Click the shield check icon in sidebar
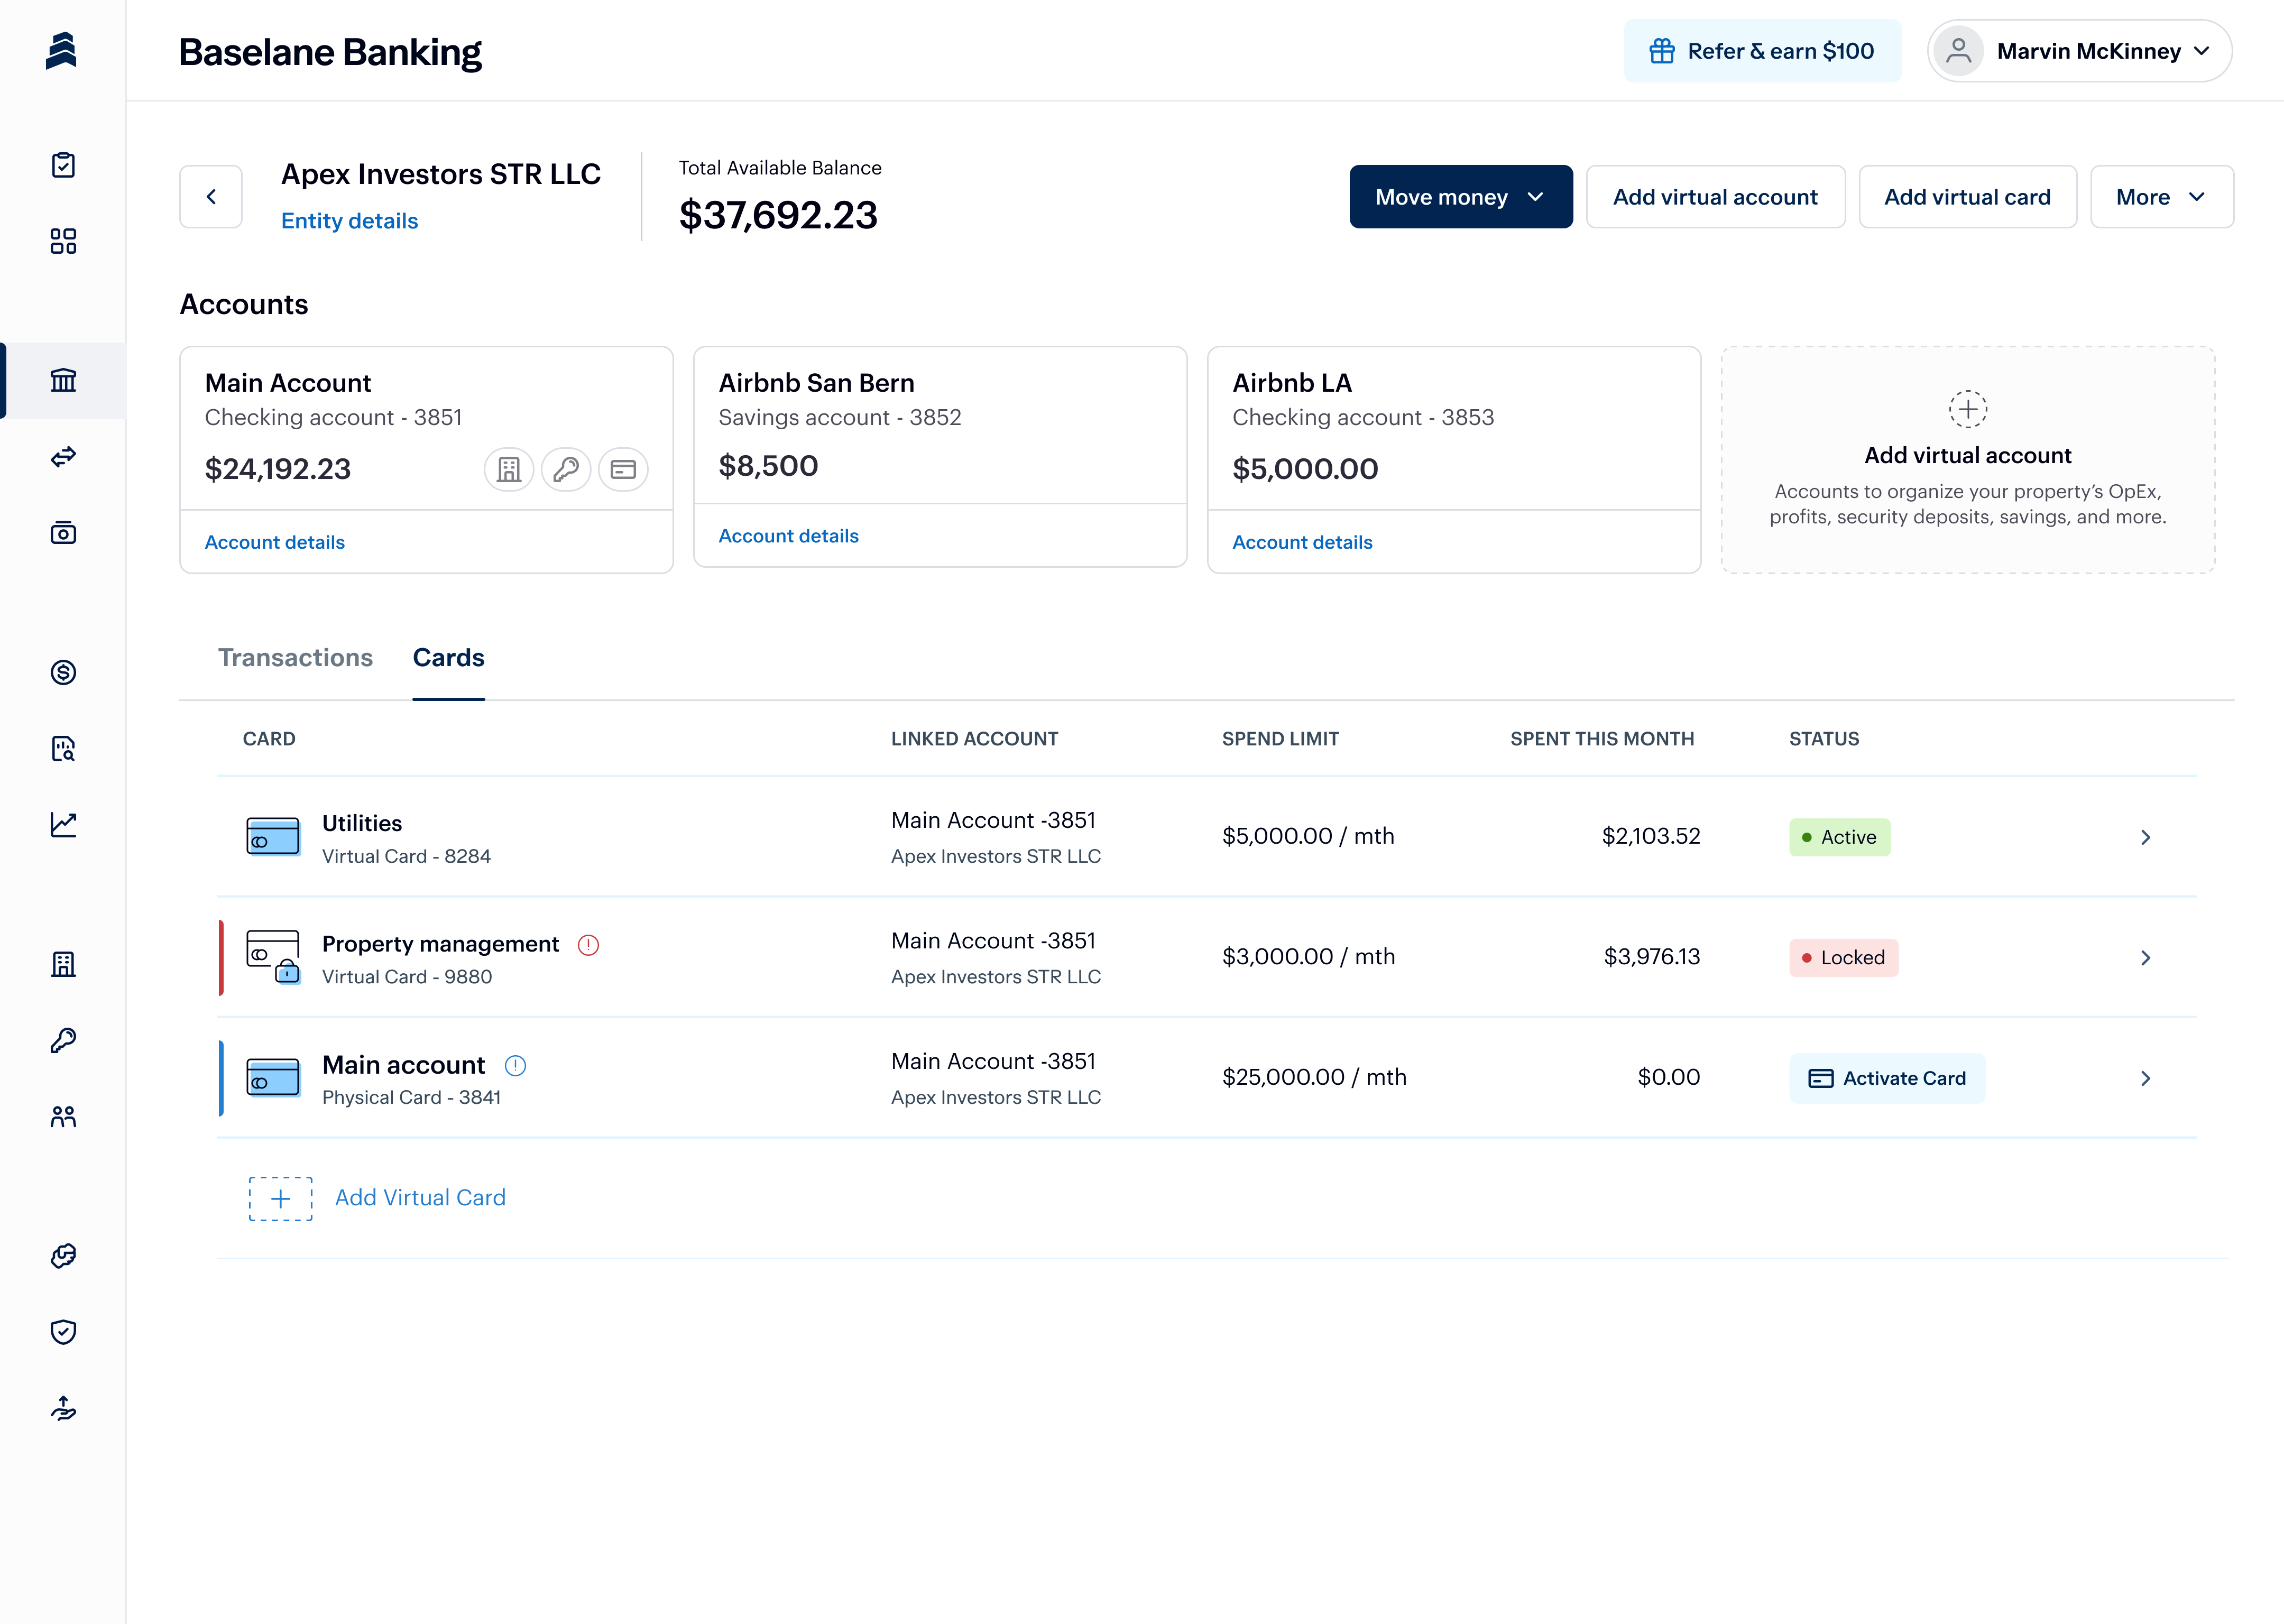The image size is (2284, 1624). click(63, 1332)
